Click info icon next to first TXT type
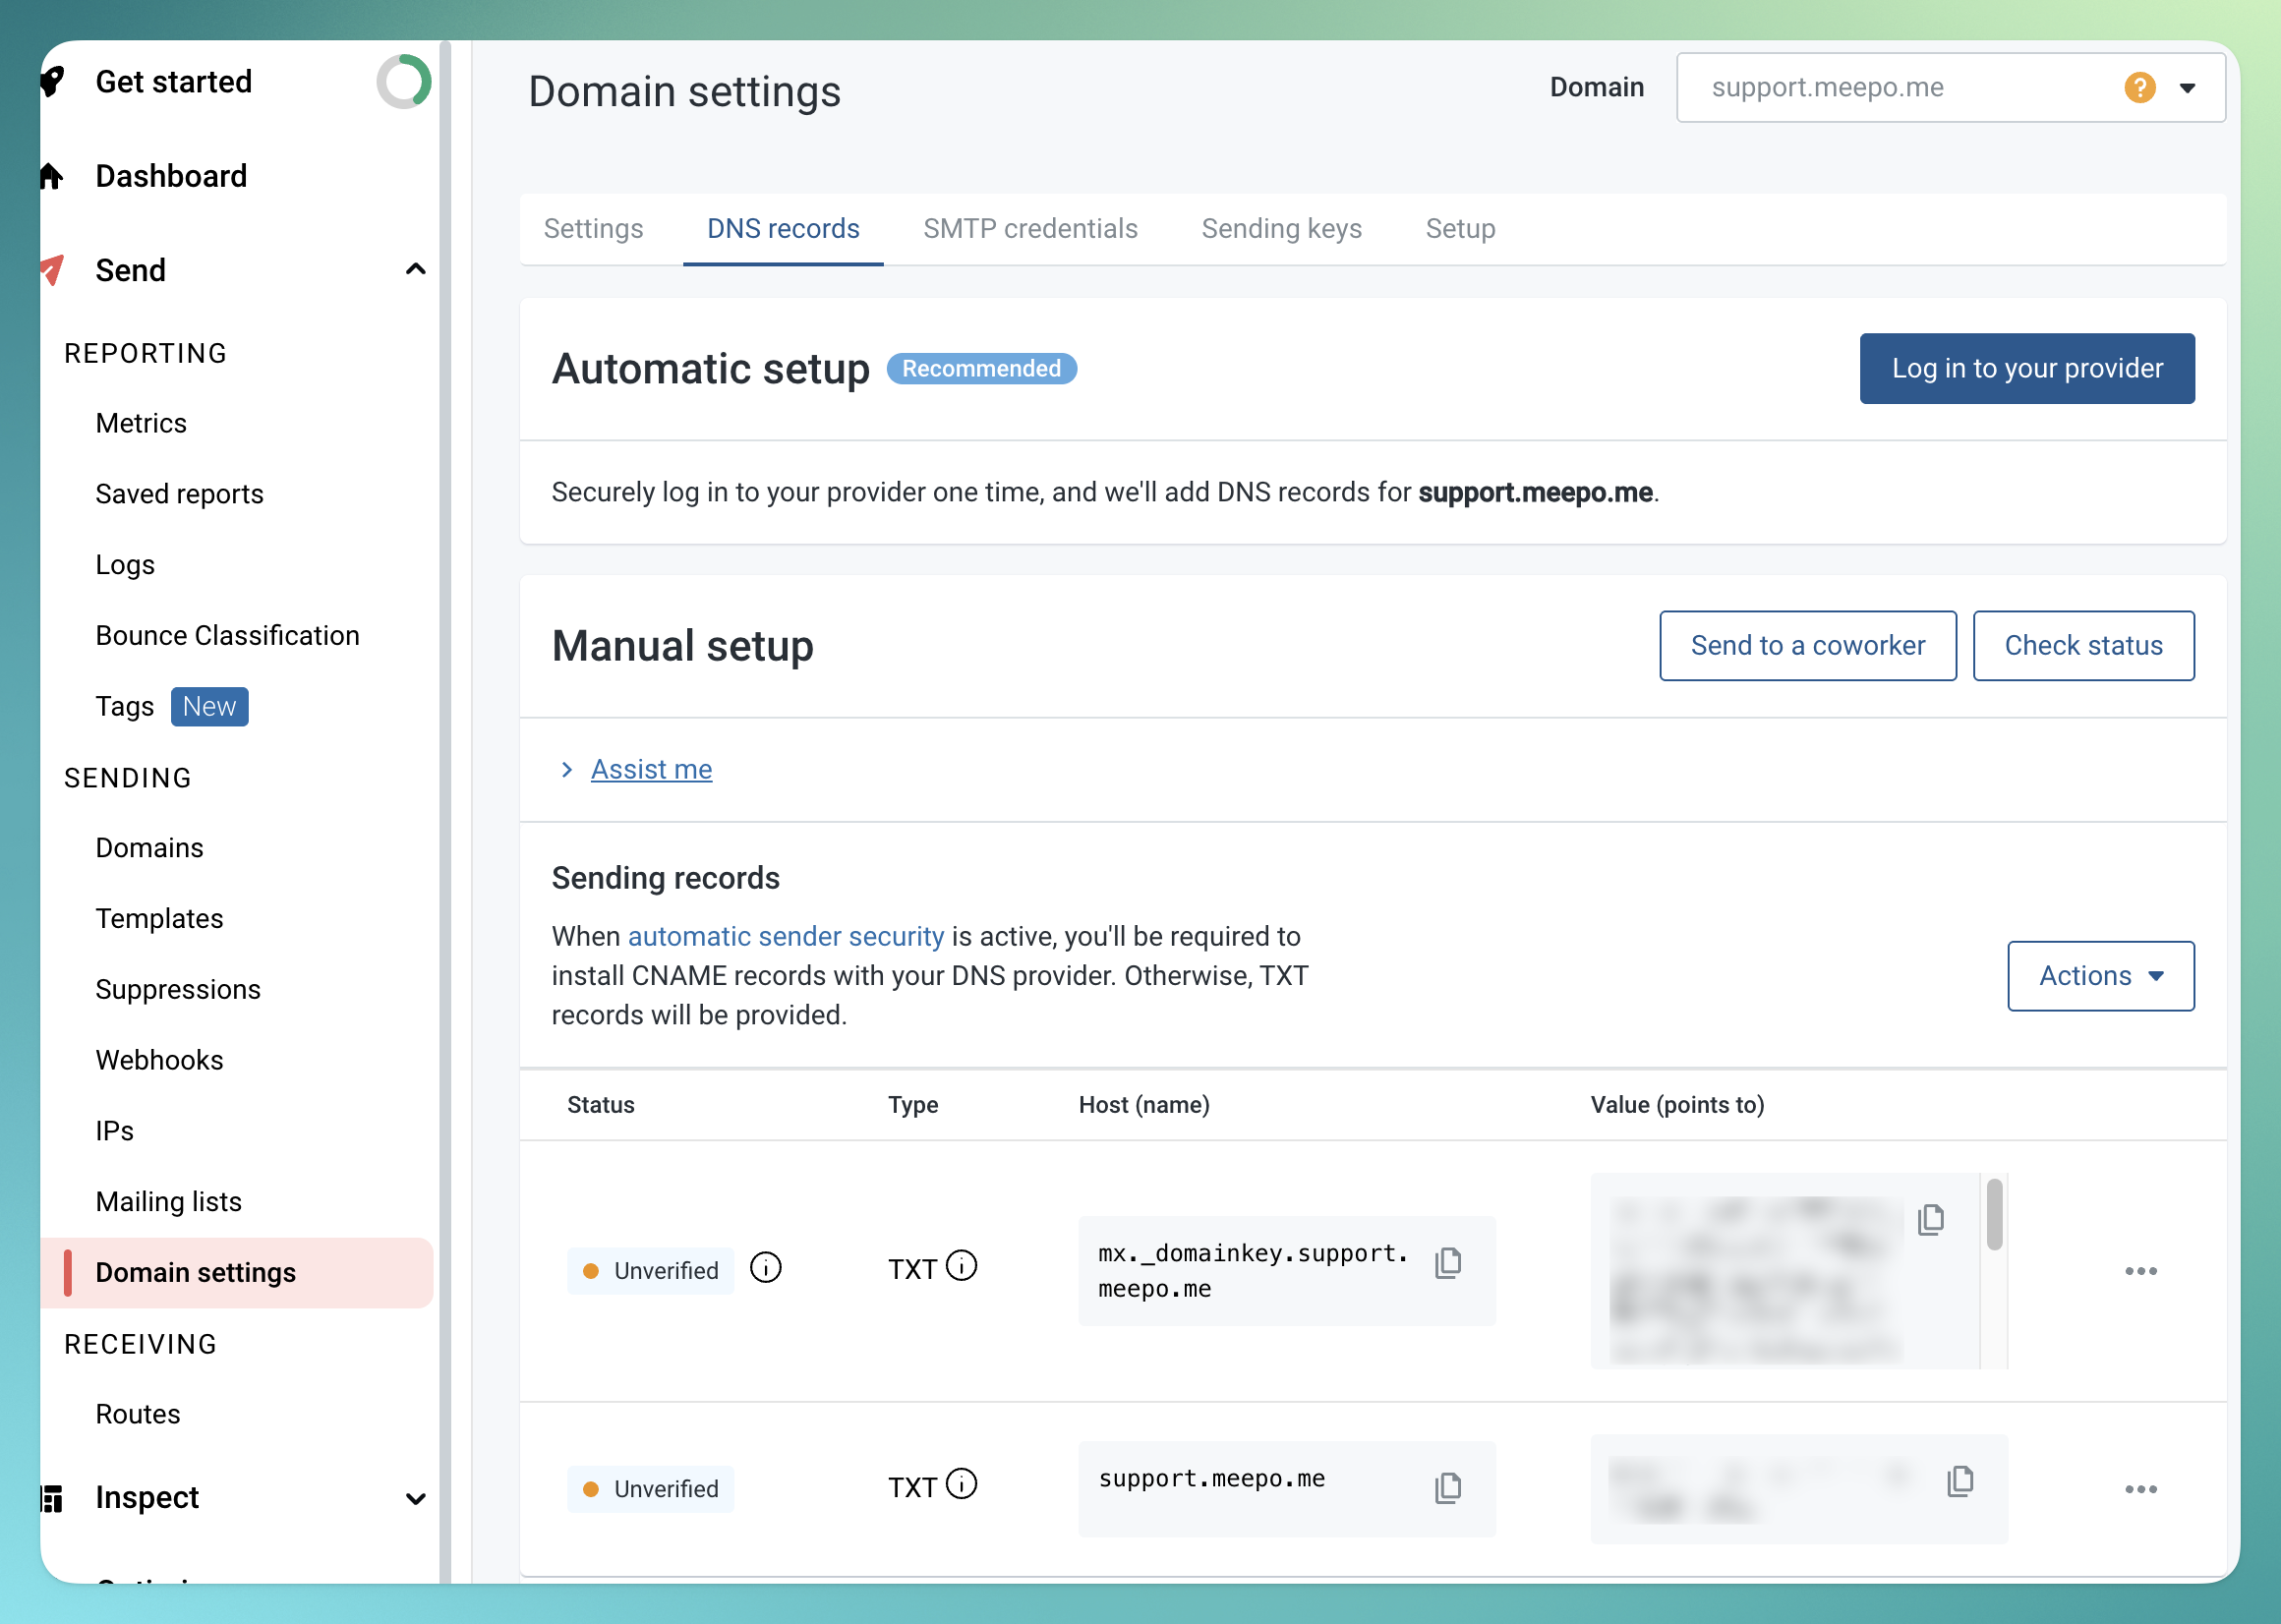The height and width of the screenshot is (1624, 2281). [x=961, y=1266]
